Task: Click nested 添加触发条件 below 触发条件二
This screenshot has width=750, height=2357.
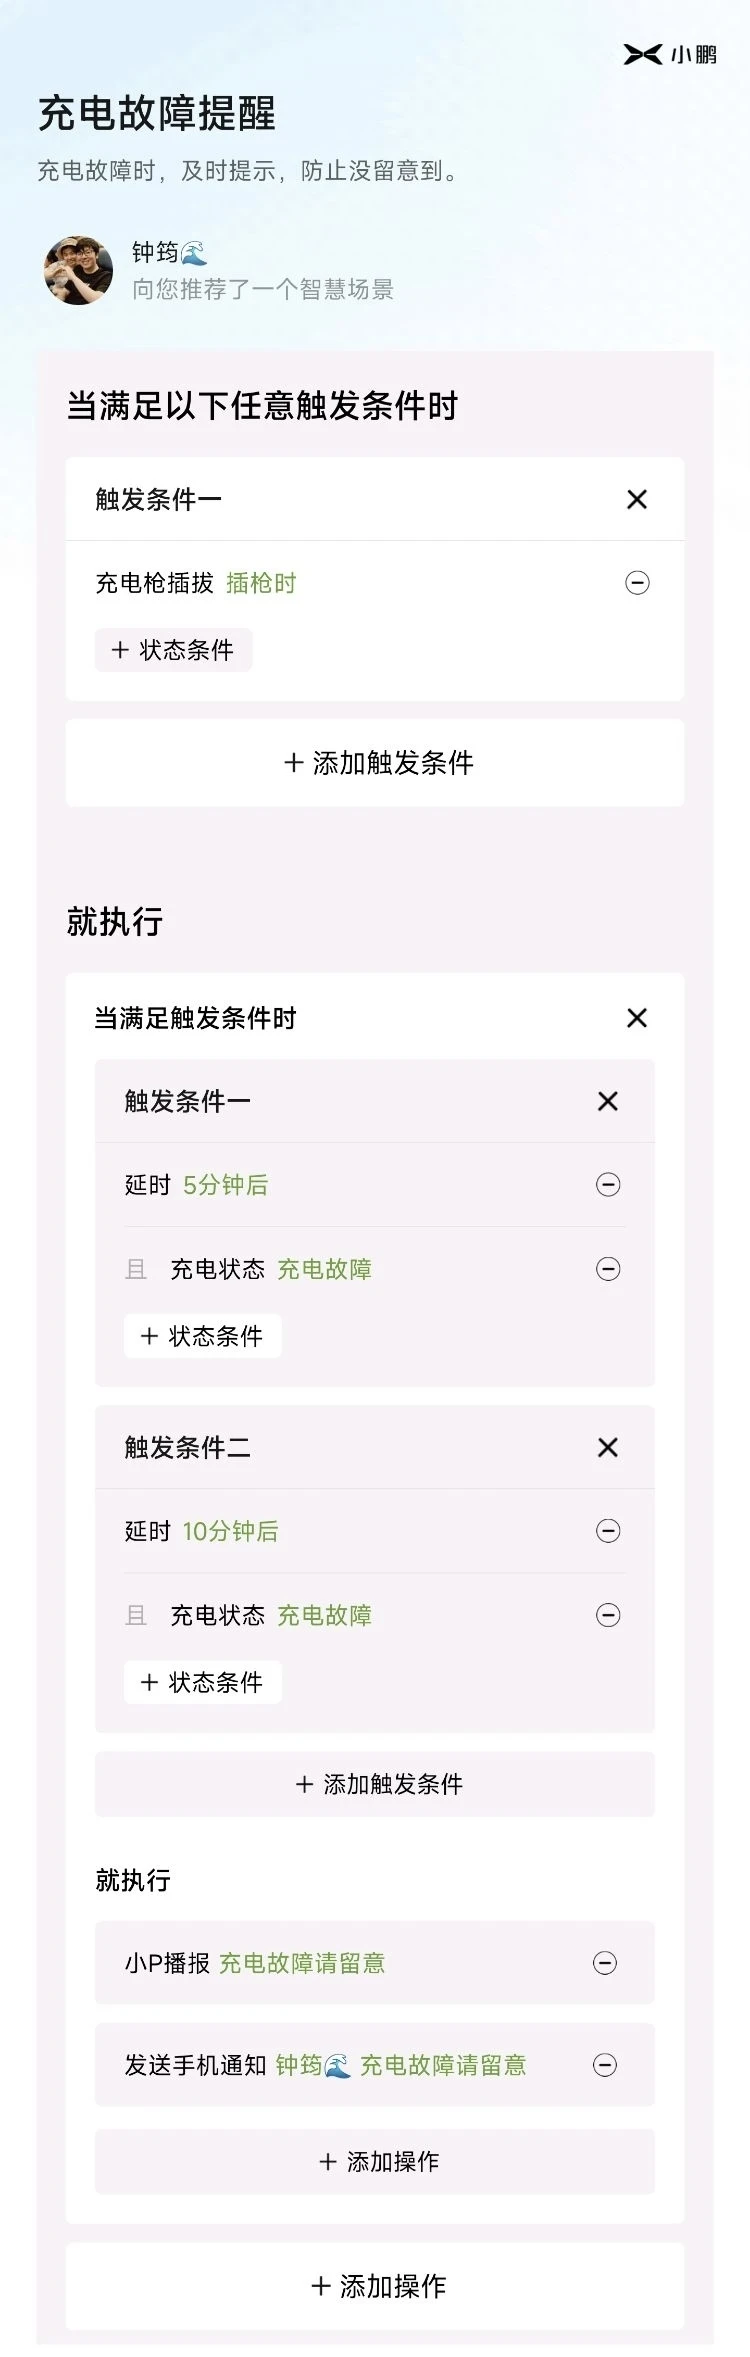Action: click(x=375, y=1784)
